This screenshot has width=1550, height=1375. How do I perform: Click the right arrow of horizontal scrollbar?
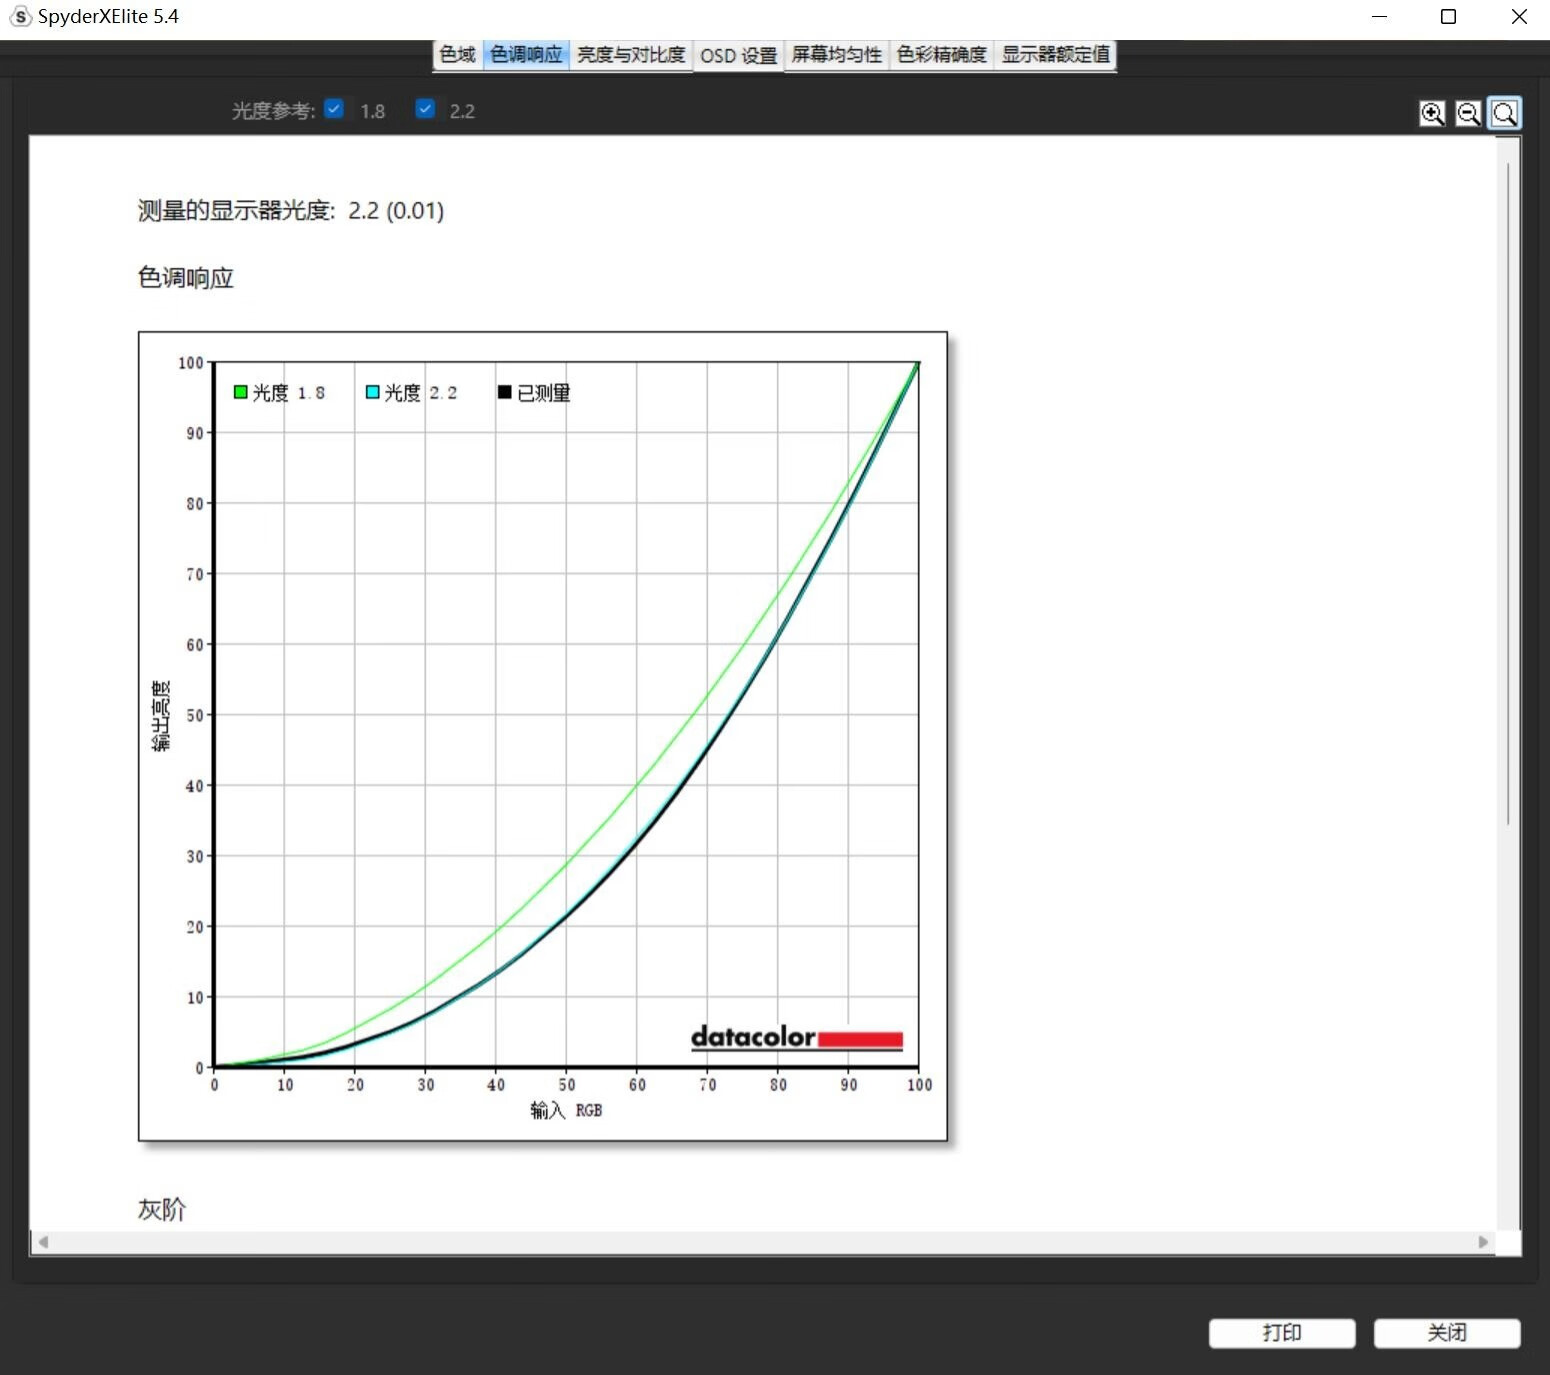[x=1484, y=1241]
